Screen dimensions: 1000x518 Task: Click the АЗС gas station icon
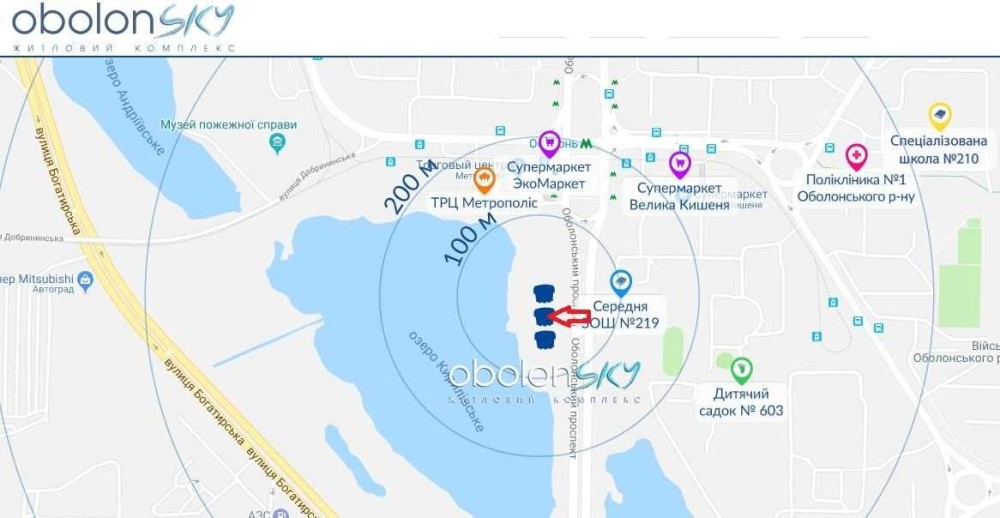(280, 514)
